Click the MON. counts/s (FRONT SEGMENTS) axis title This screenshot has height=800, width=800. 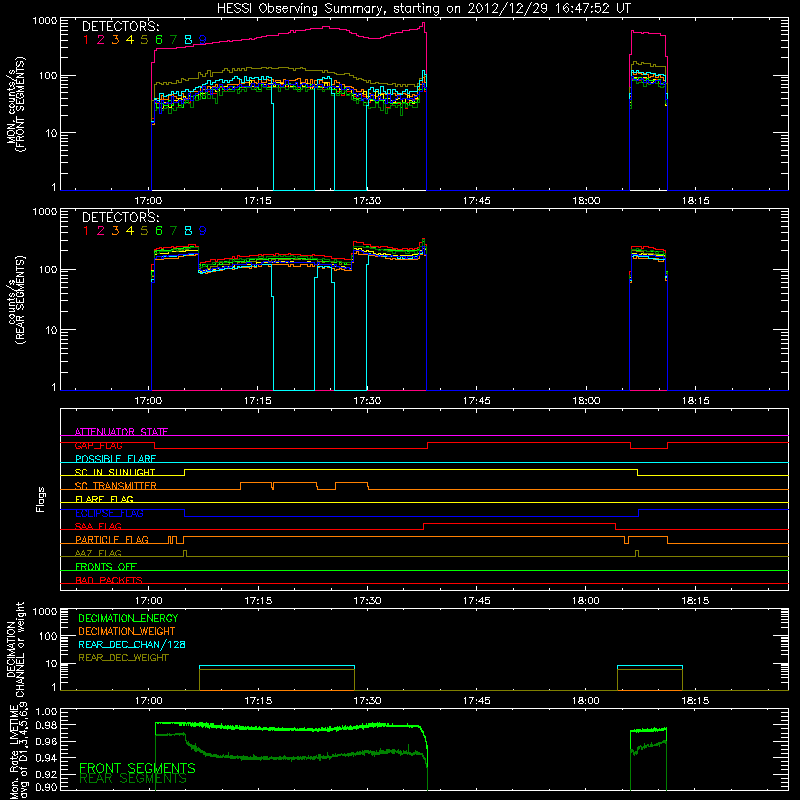pyautogui.click(x=15, y=104)
